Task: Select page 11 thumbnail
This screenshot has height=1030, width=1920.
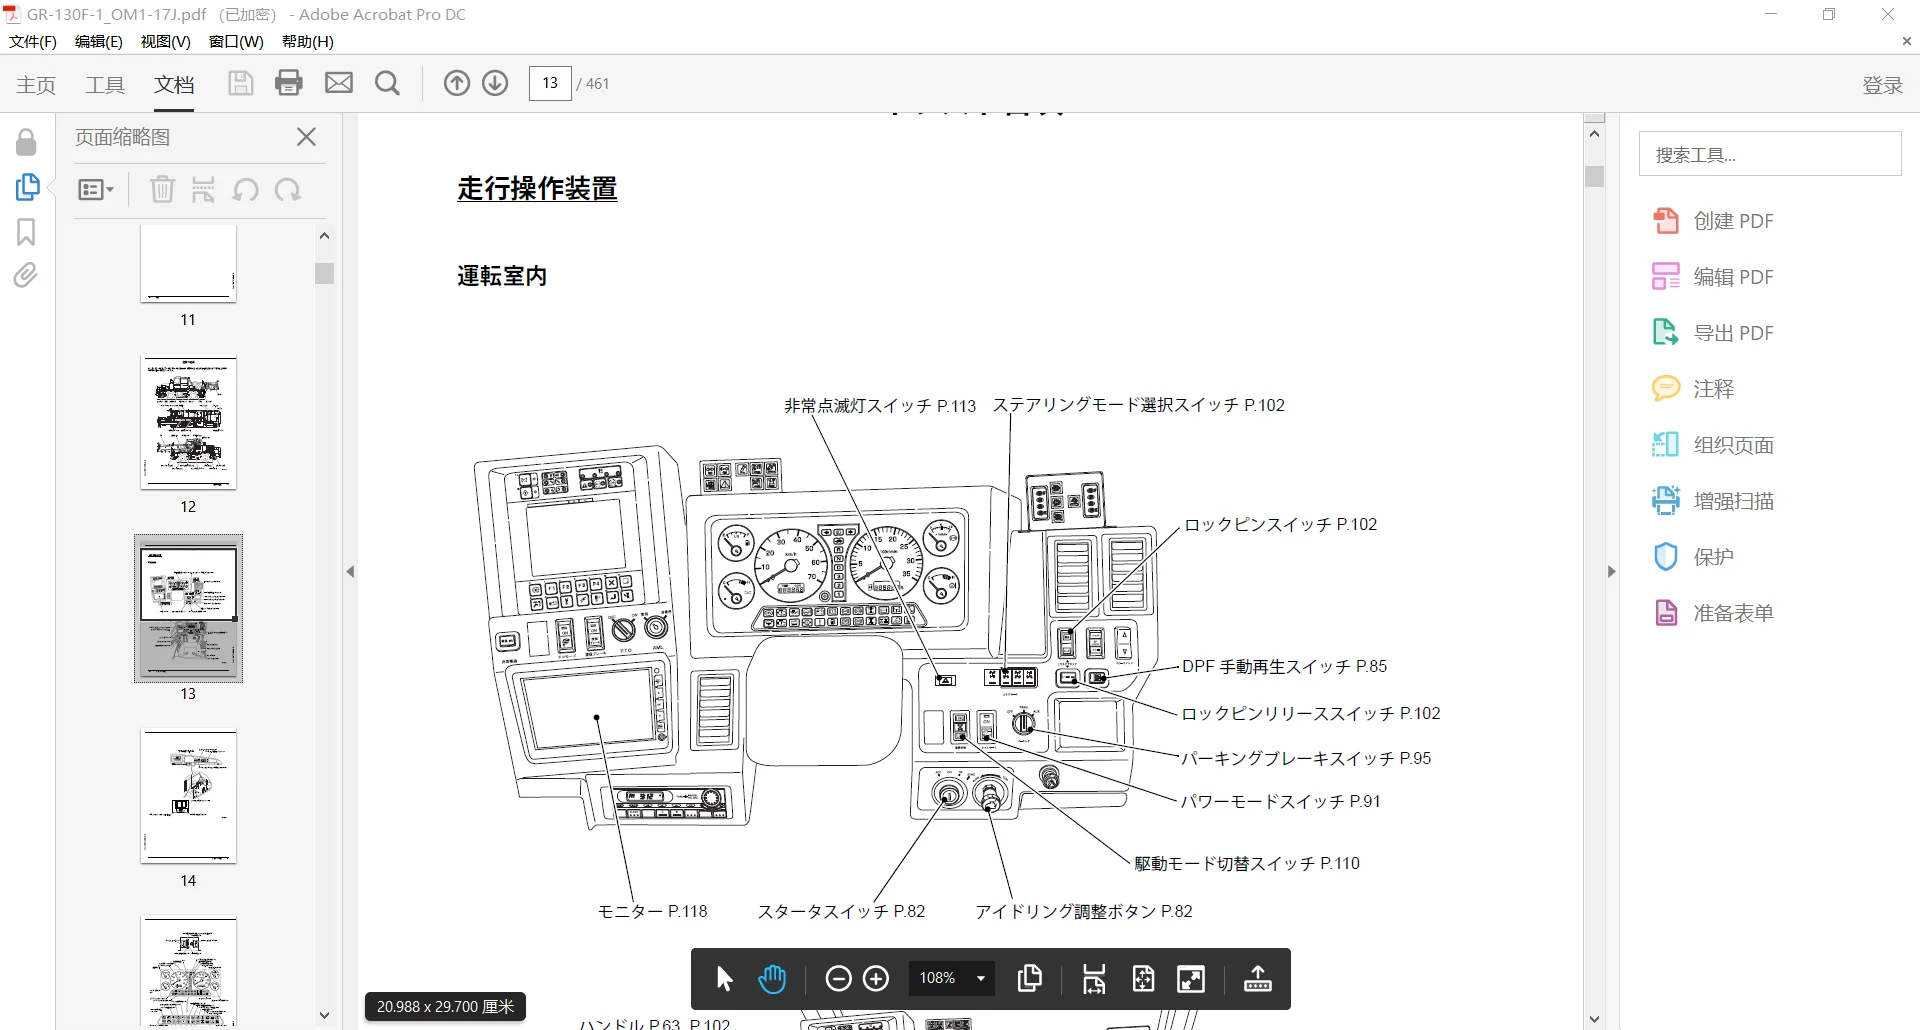Action: pos(188,263)
